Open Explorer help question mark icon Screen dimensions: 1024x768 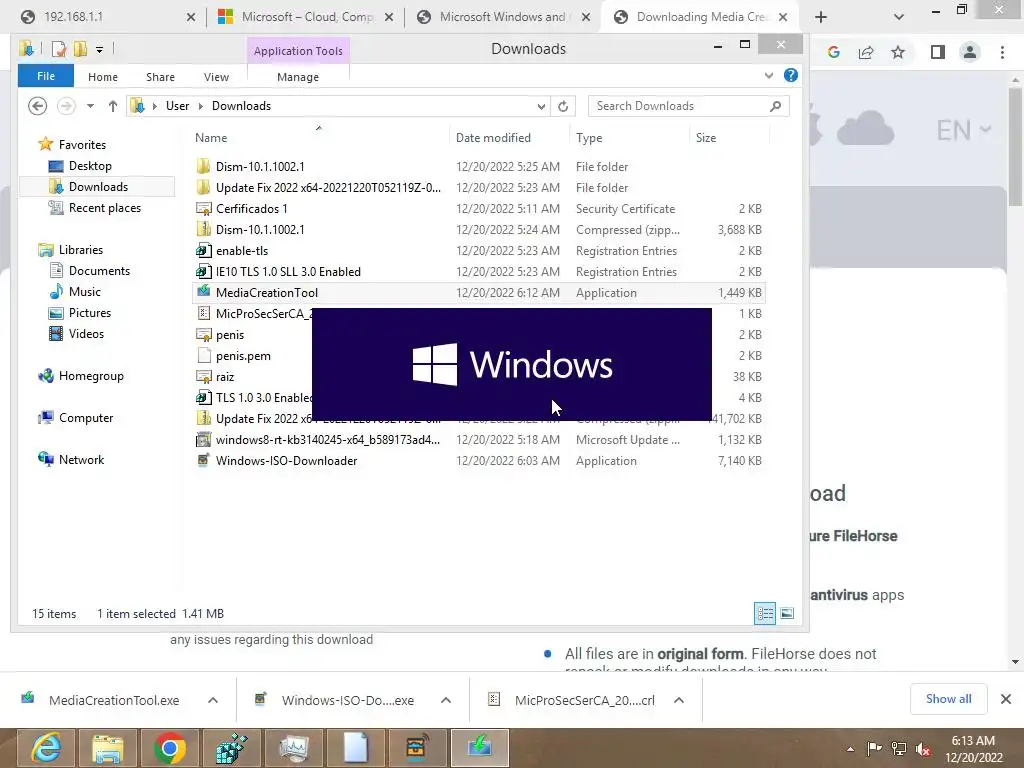[x=790, y=75]
